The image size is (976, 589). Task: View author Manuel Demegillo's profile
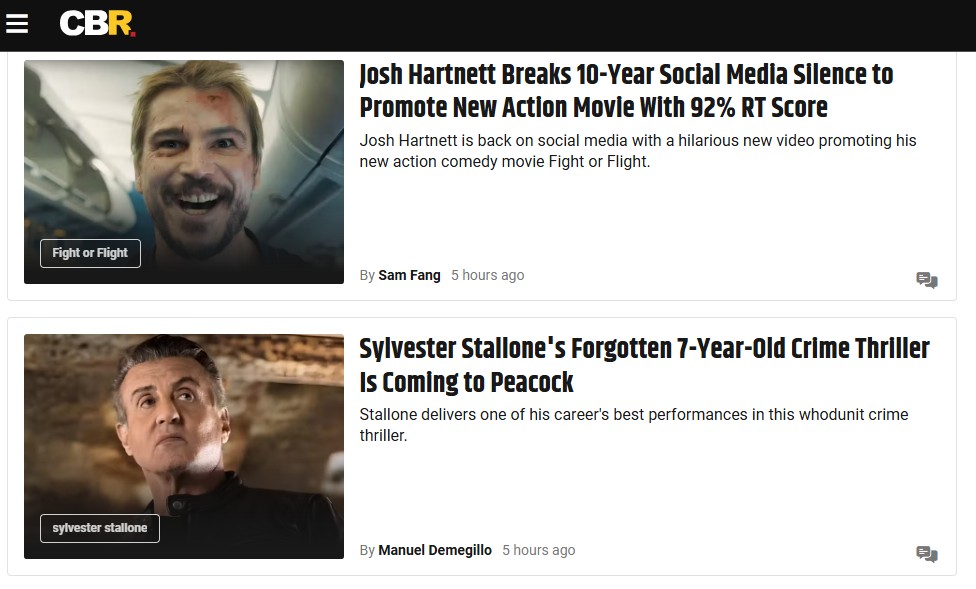coord(435,550)
